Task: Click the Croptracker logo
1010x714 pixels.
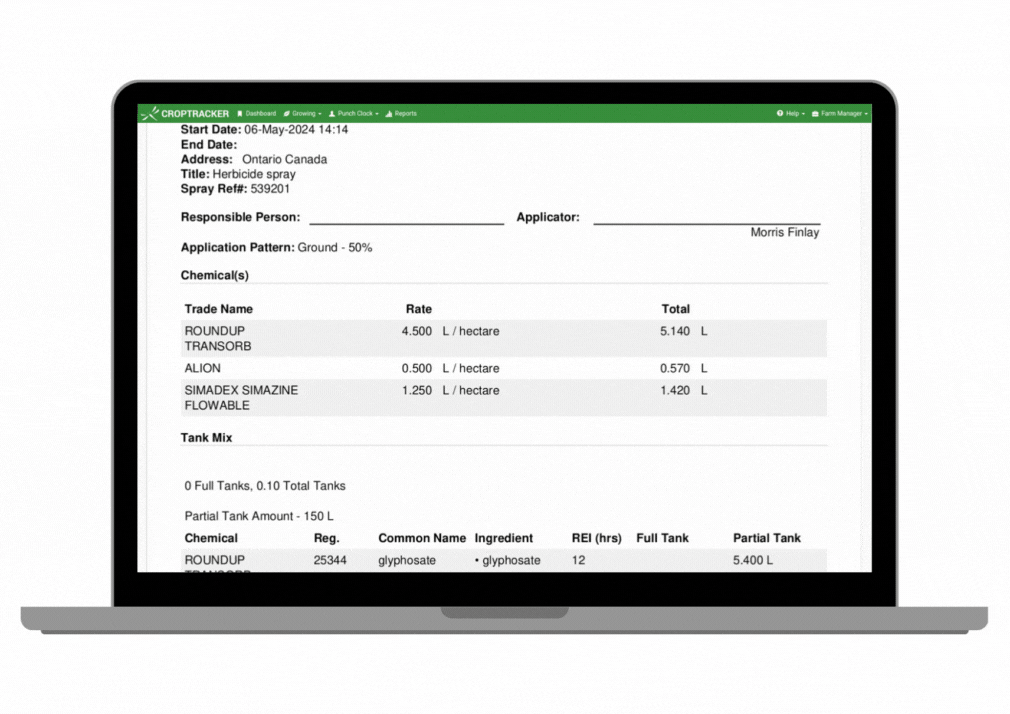Action: click(x=186, y=113)
